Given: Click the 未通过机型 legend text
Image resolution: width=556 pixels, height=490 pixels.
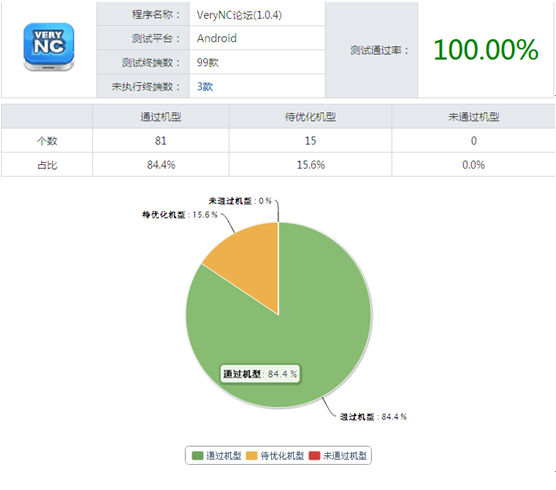Looking at the screenshot, I should [x=345, y=456].
